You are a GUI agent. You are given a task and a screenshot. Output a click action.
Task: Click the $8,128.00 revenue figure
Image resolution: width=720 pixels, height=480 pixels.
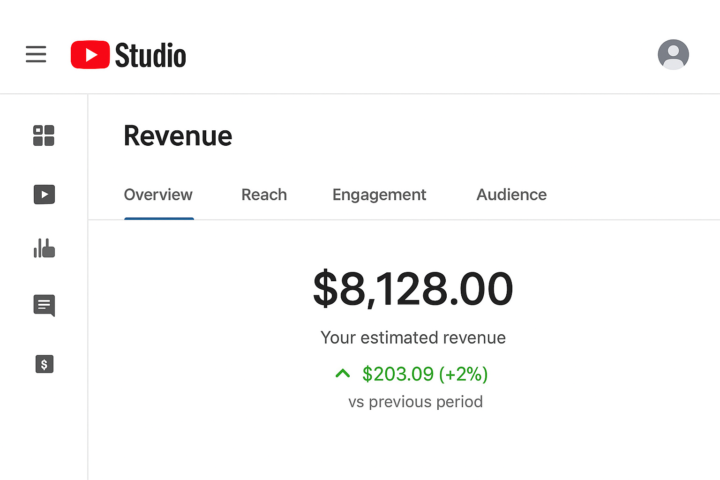click(413, 289)
